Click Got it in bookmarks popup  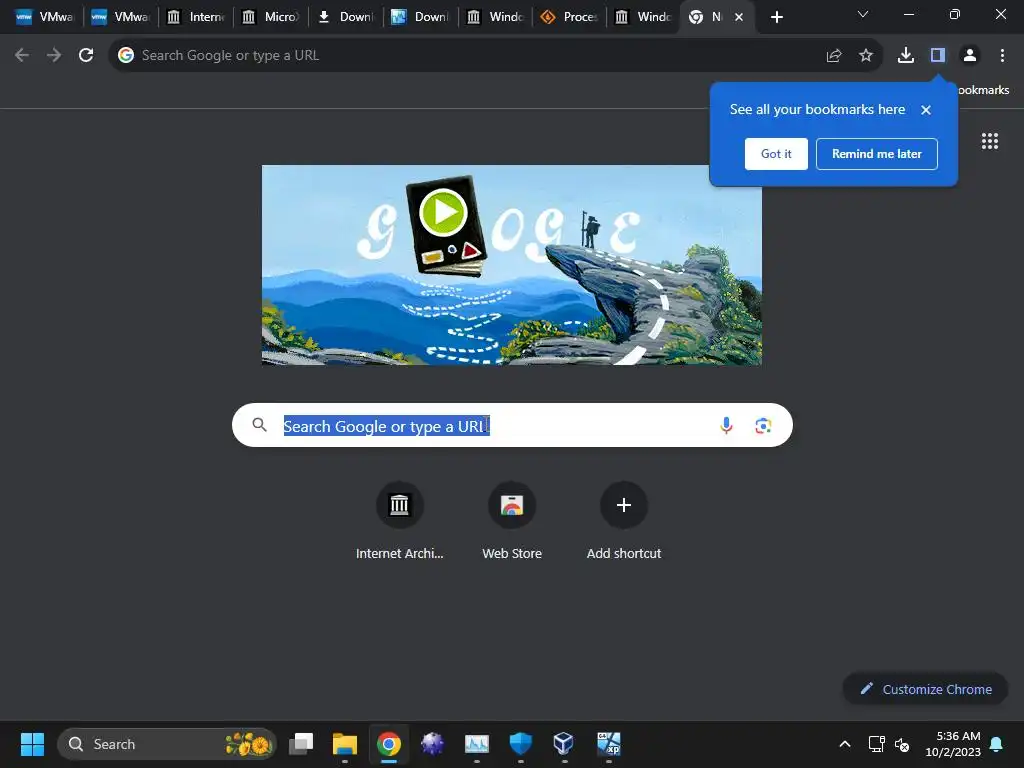[x=776, y=154]
